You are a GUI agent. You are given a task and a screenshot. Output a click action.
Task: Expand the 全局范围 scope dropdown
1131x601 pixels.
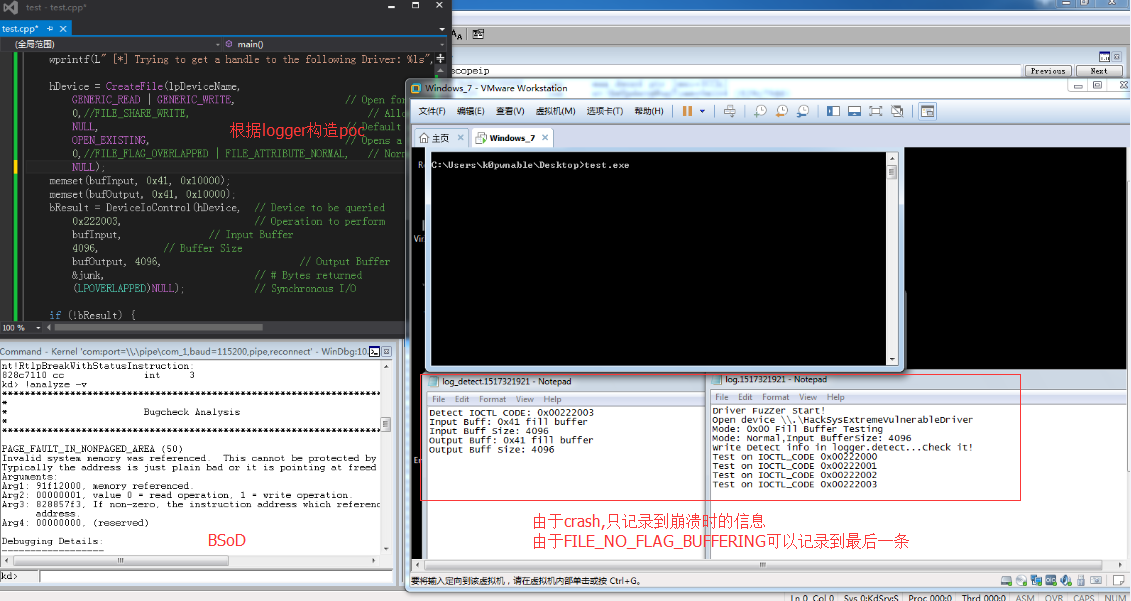218,44
